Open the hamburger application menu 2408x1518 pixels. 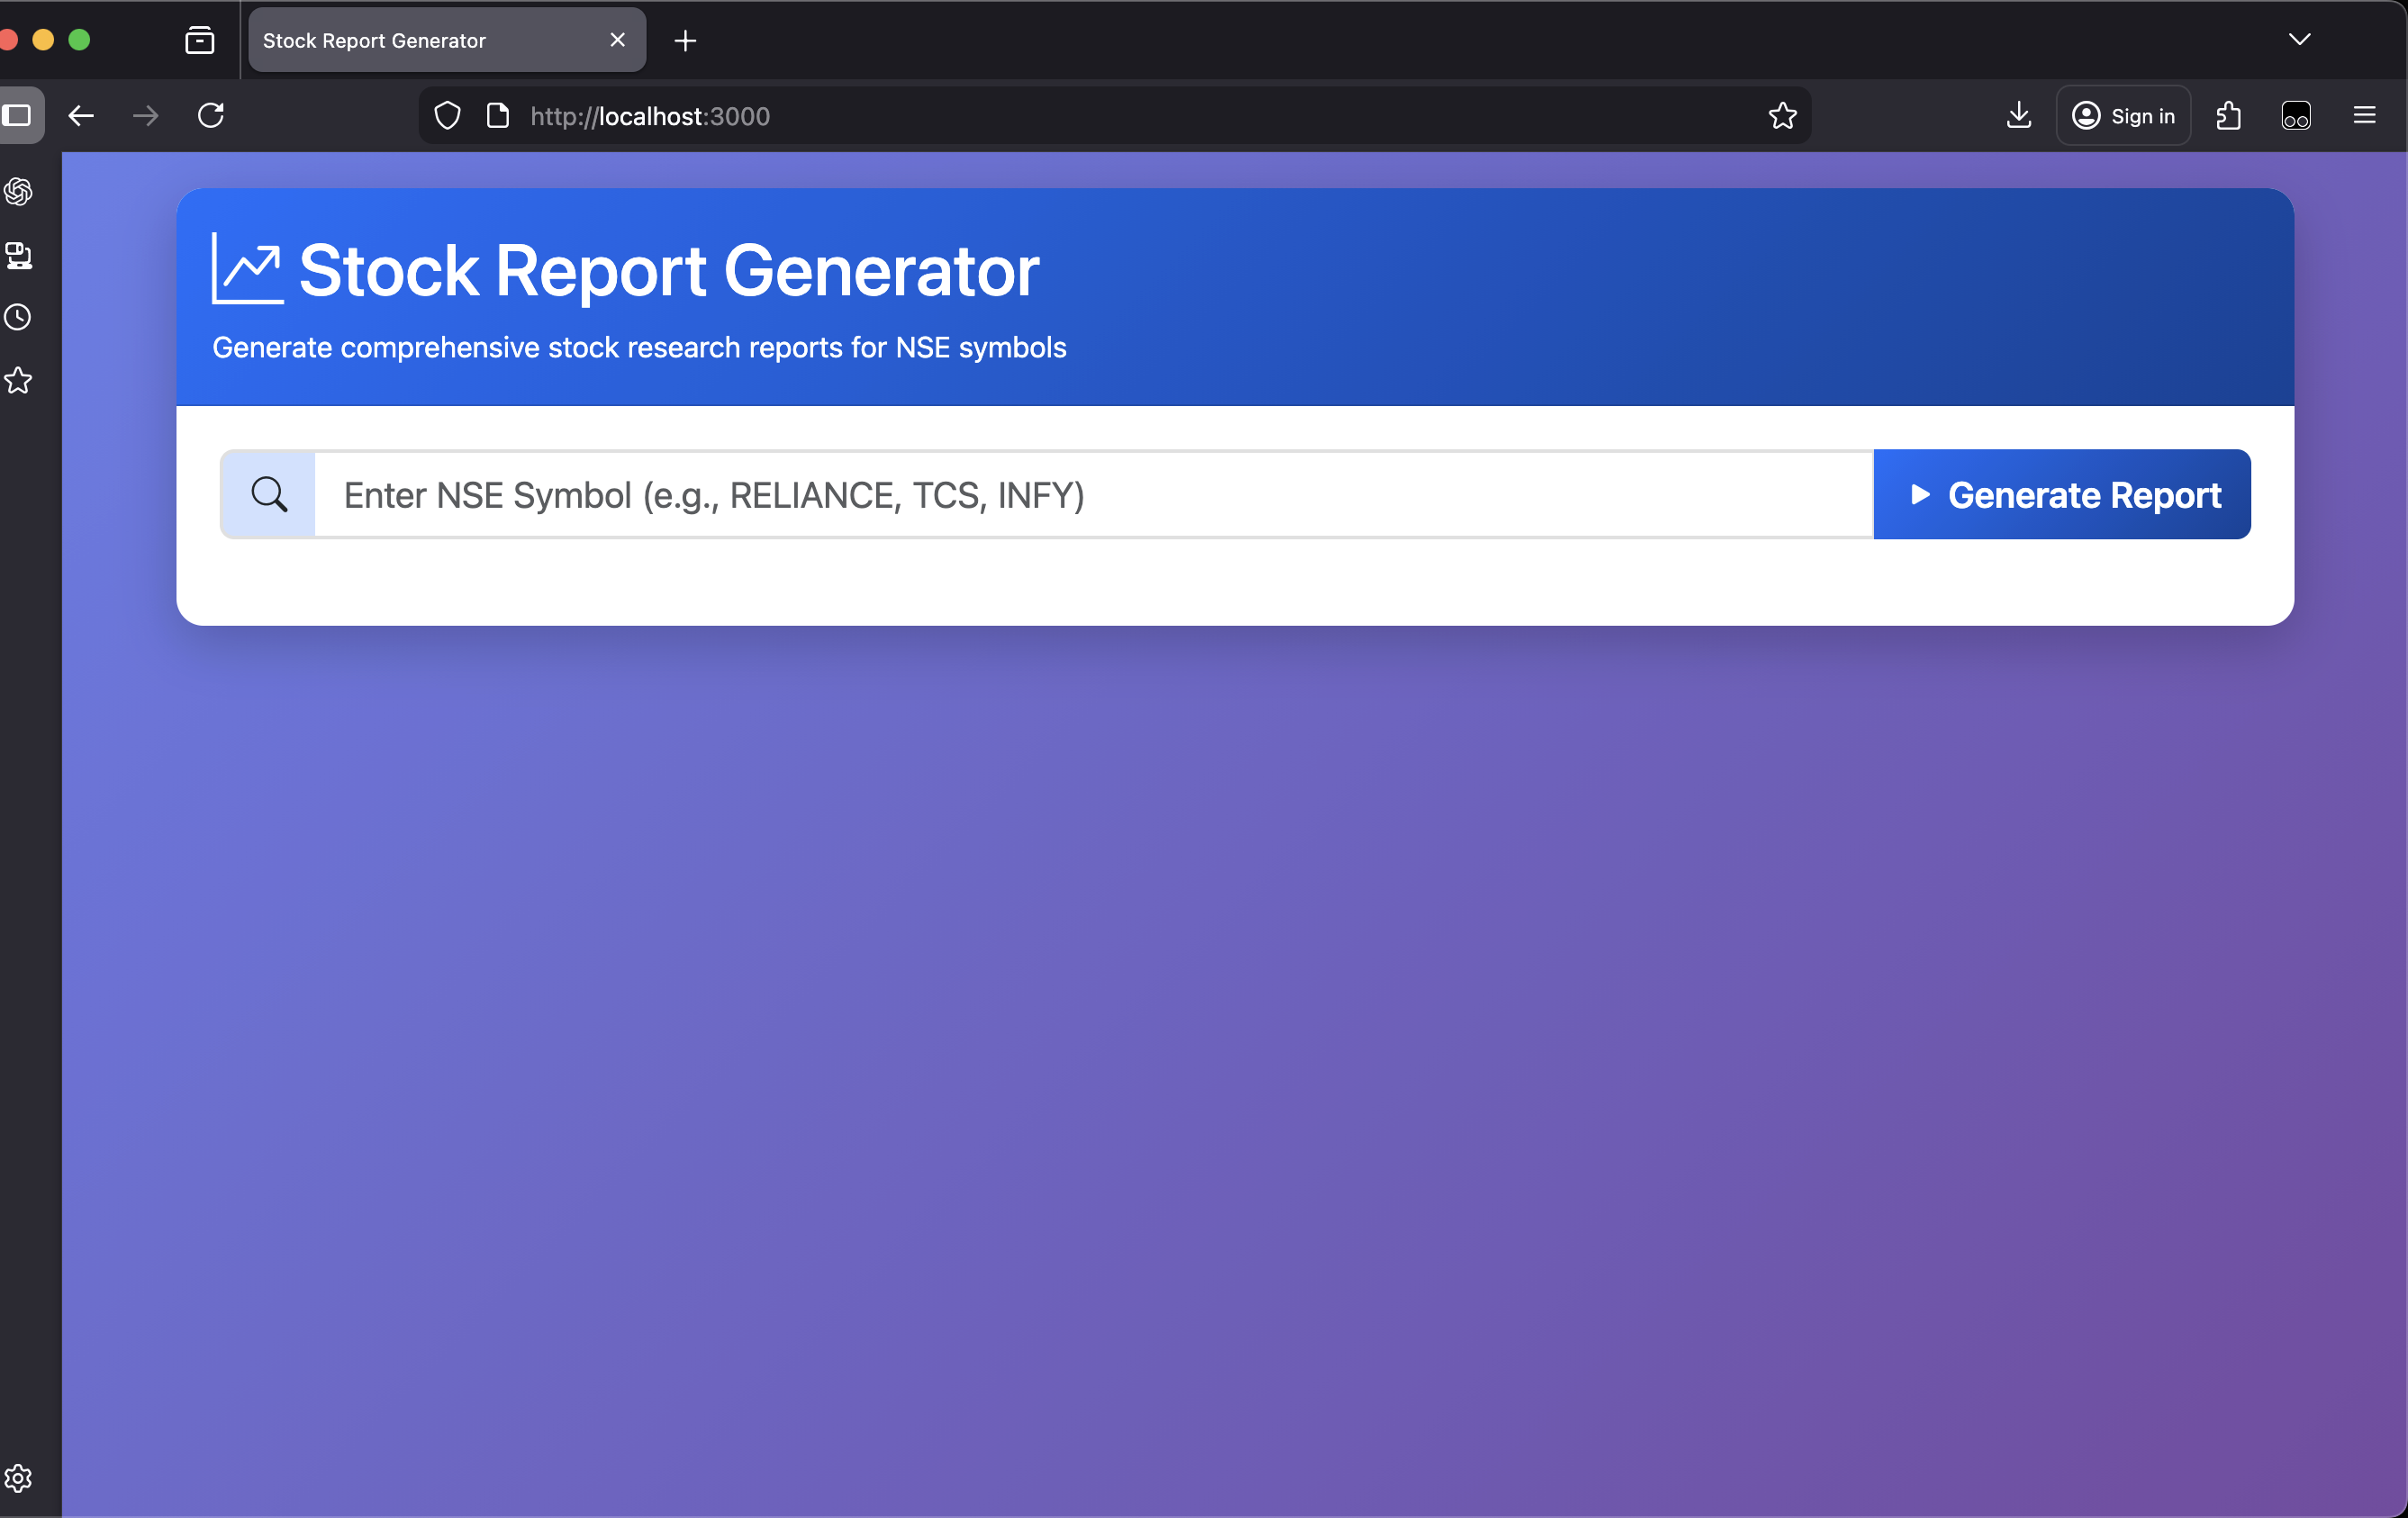point(2364,115)
